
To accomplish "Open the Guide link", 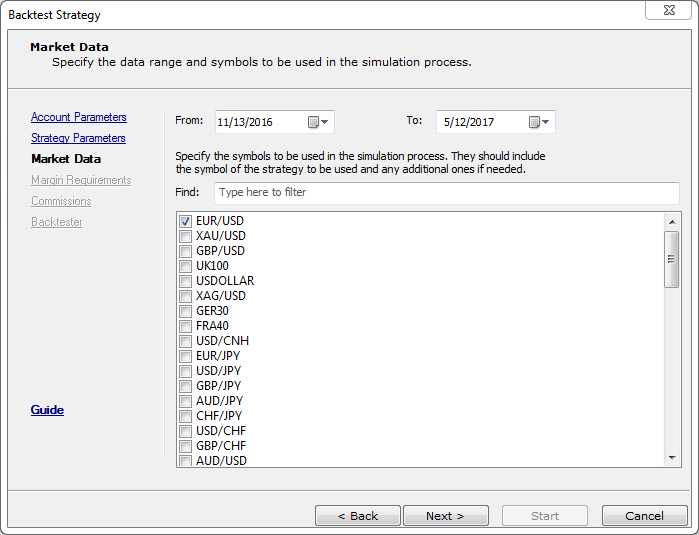I will tap(47, 410).
